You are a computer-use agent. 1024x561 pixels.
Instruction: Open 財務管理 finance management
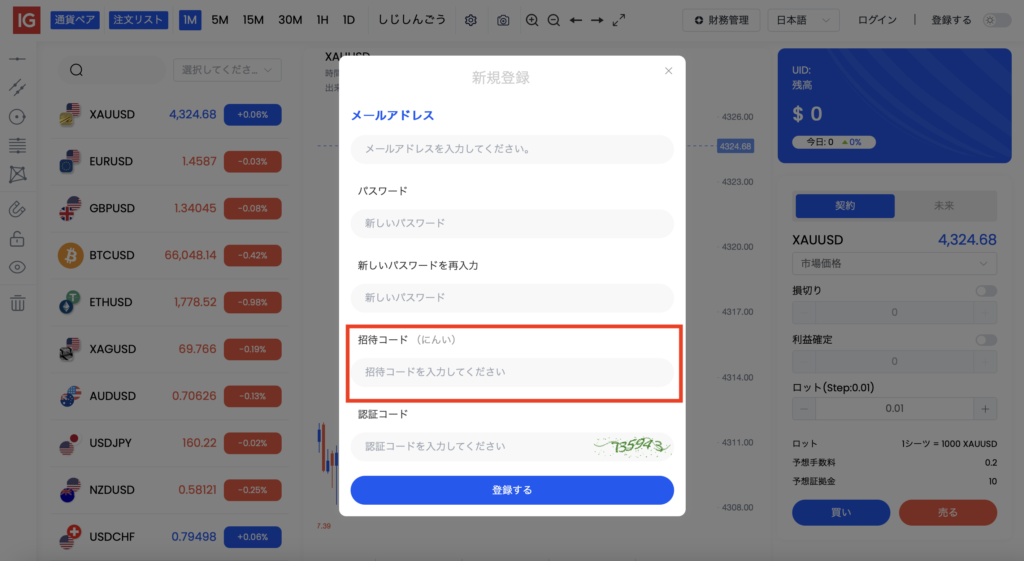(721, 20)
